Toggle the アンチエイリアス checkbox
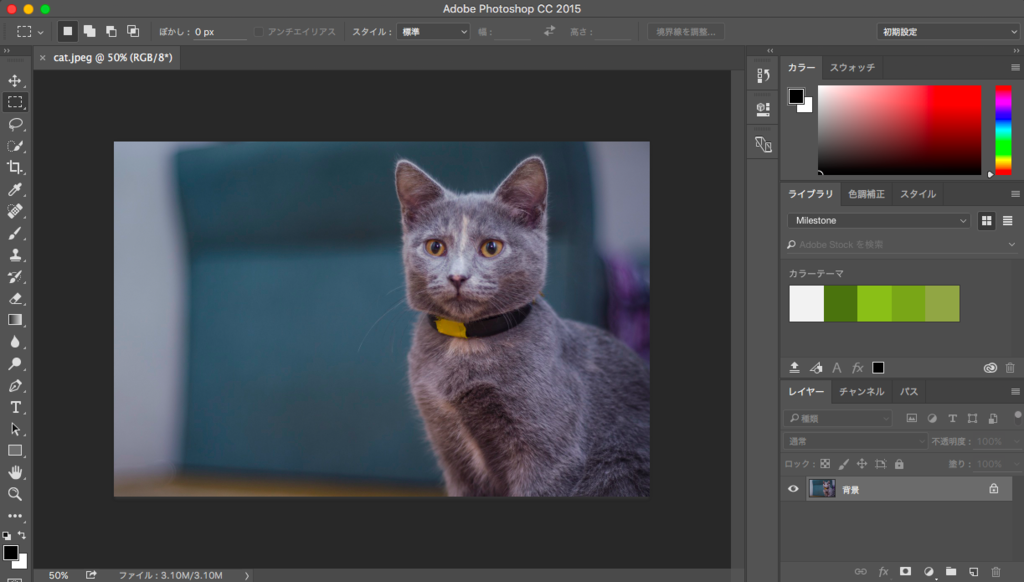This screenshot has height=582, width=1024. 259,32
